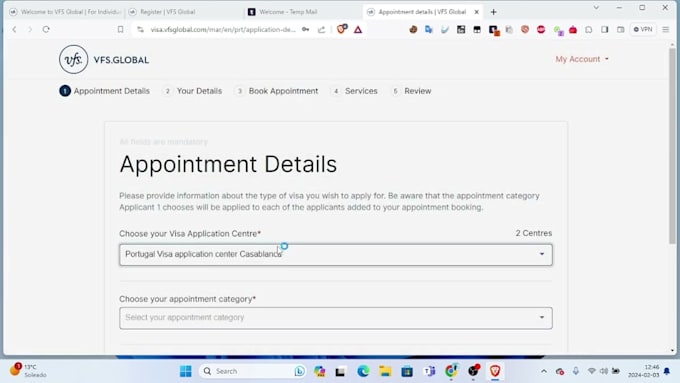Open Microsoft Teams from the taskbar
This screenshot has height=383, width=680.
coord(429,371)
